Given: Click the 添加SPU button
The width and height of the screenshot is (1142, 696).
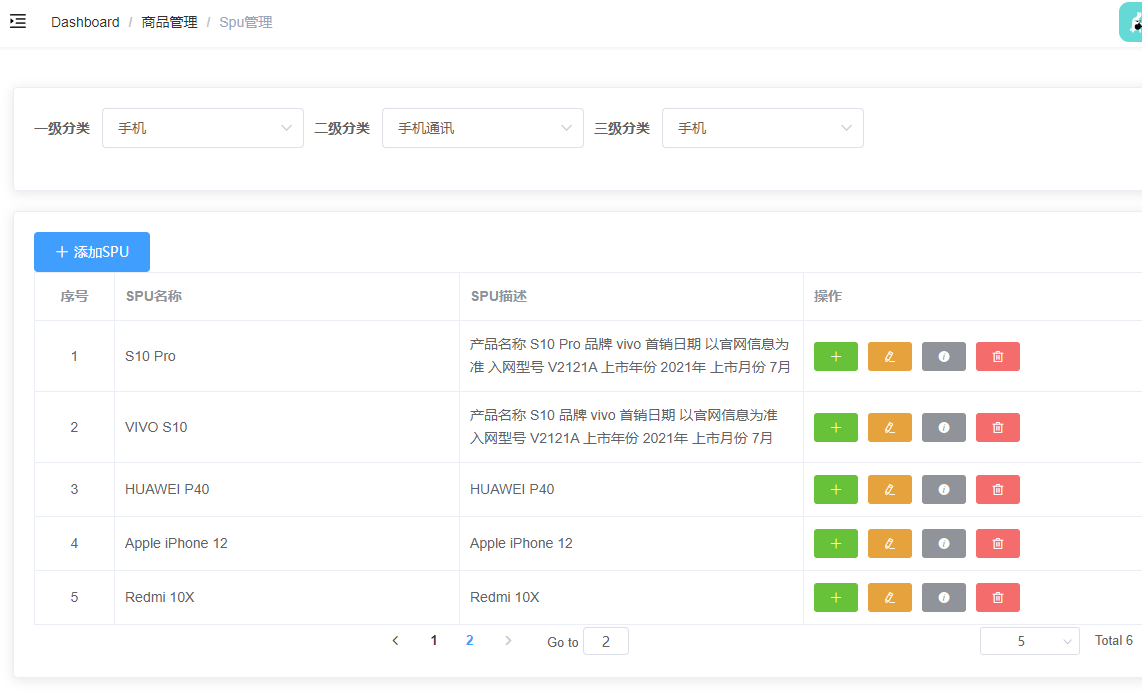Looking at the screenshot, I should coord(92,252).
